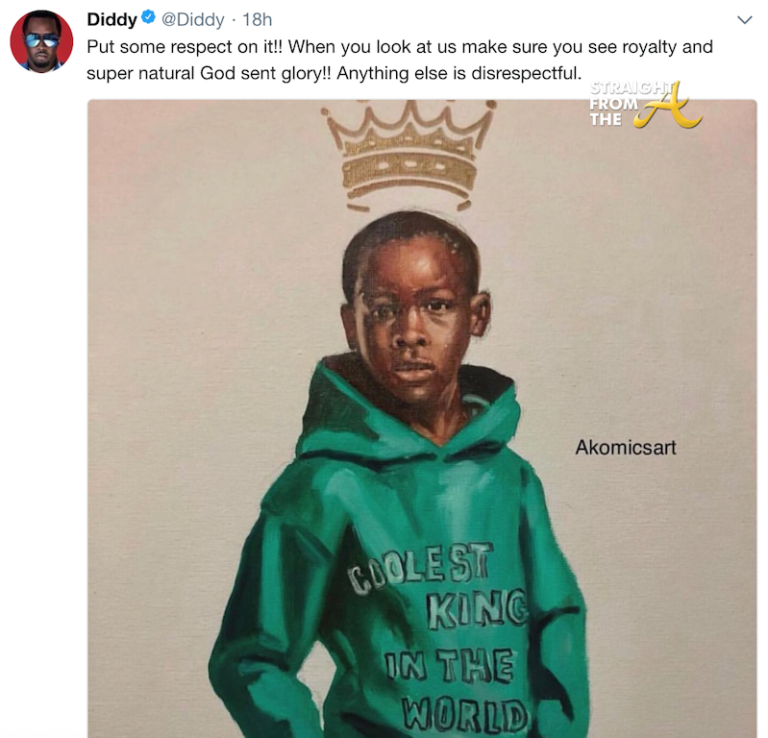Open the @Diddy handle link

click(x=192, y=20)
